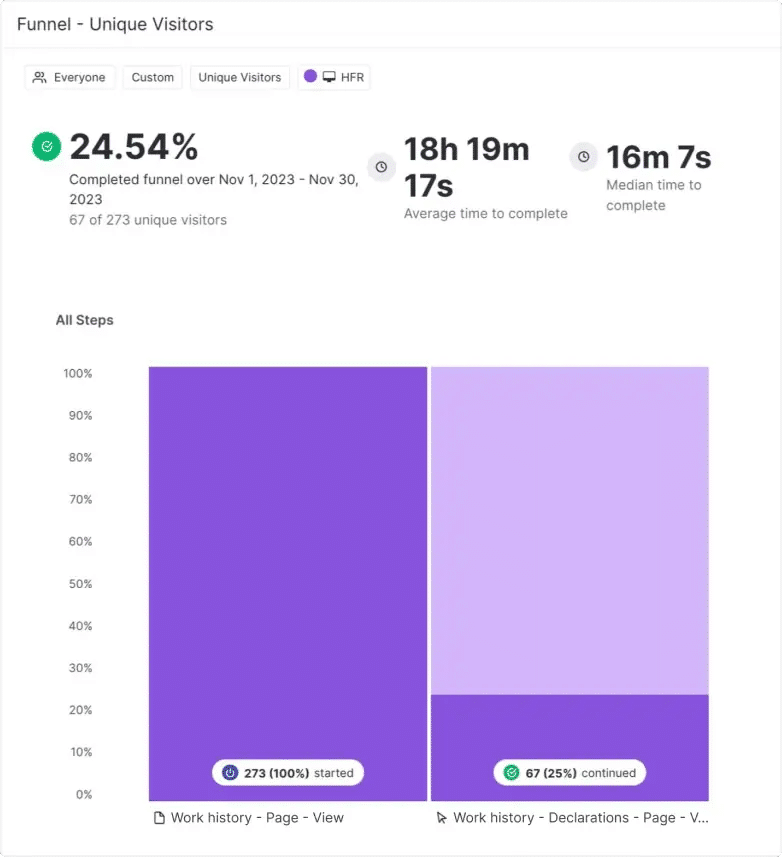
Task: Open the Custom date range chip
Action: (153, 77)
